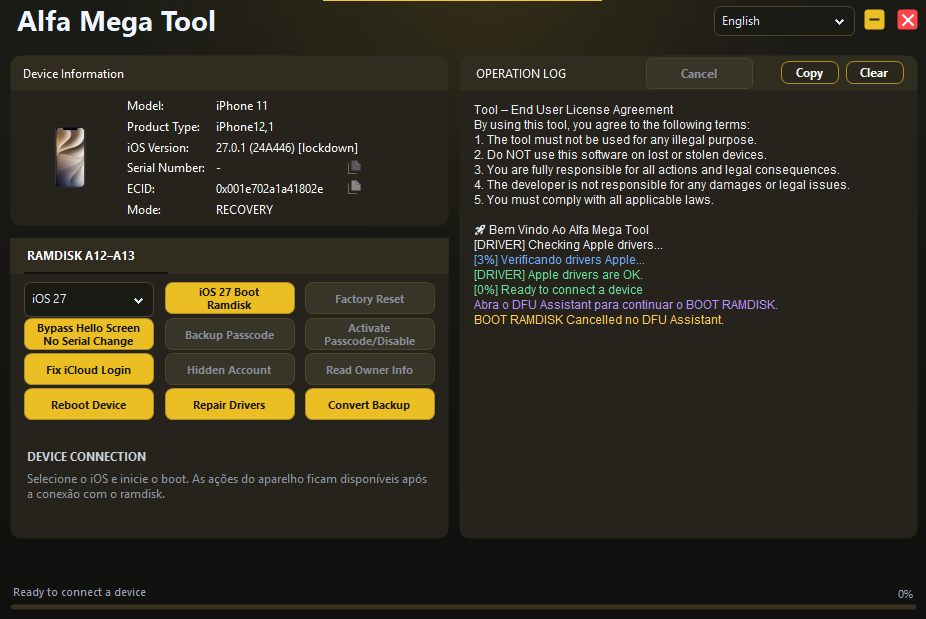Click the Reboot Device button
The width and height of the screenshot is (926, 619).
click(89, 405)
